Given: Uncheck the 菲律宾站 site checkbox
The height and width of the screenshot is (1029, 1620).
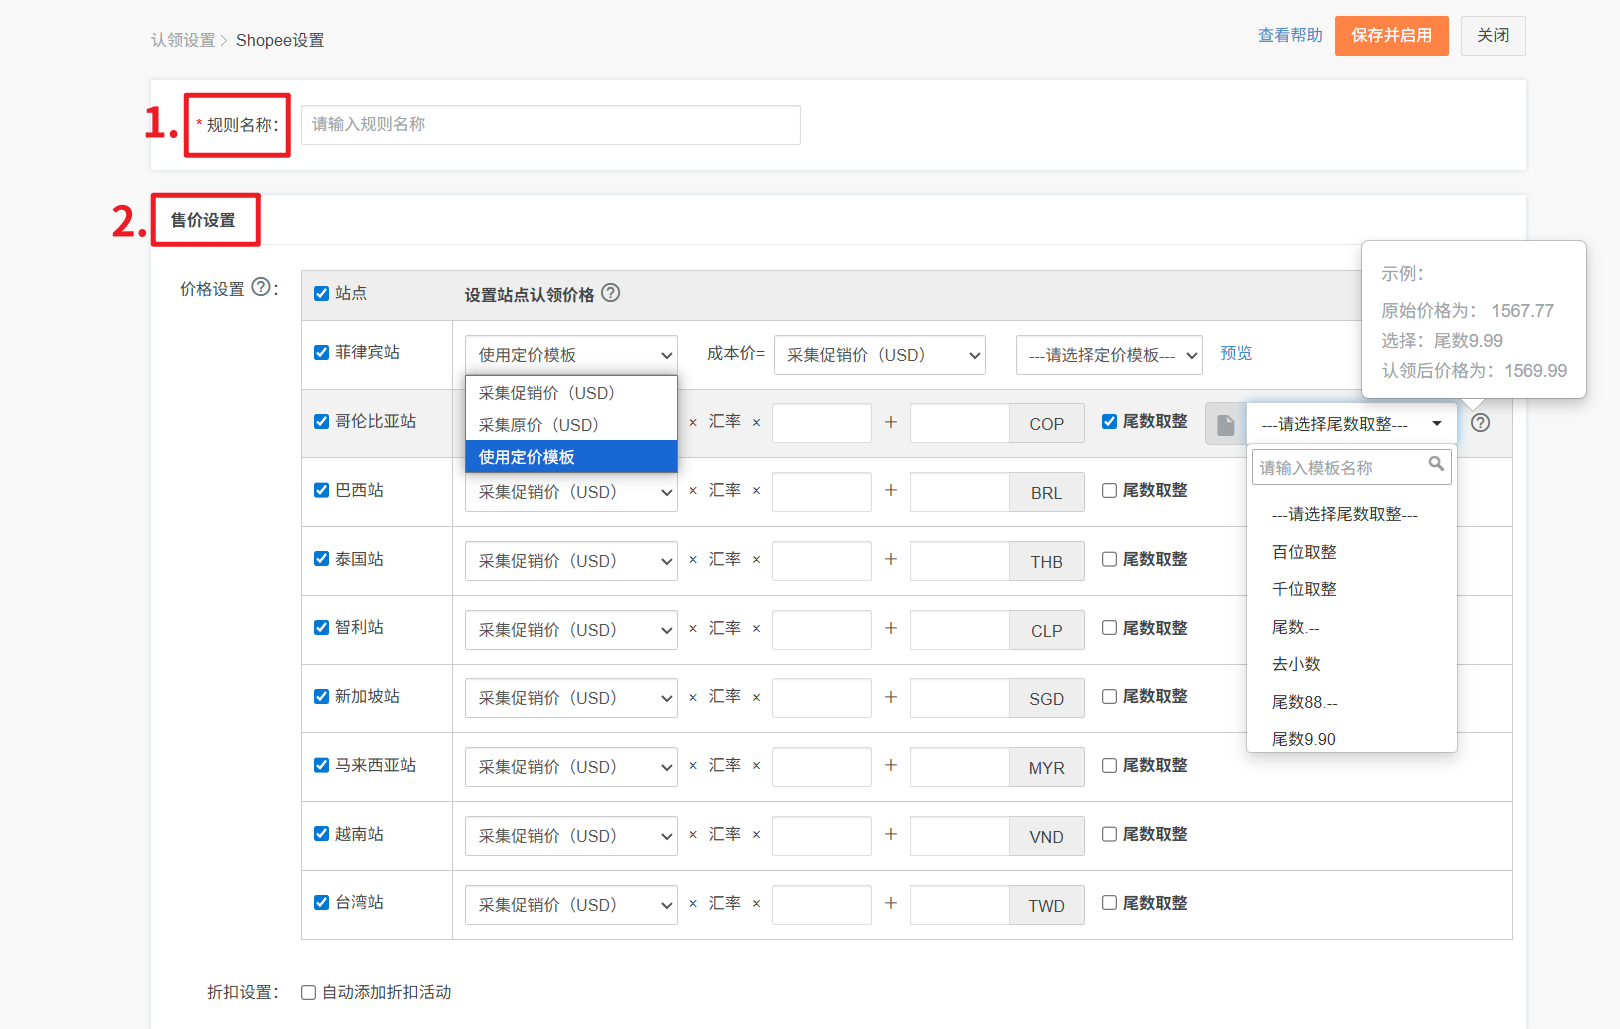Looking at the screenshot, I should click(x=322, y=352).
